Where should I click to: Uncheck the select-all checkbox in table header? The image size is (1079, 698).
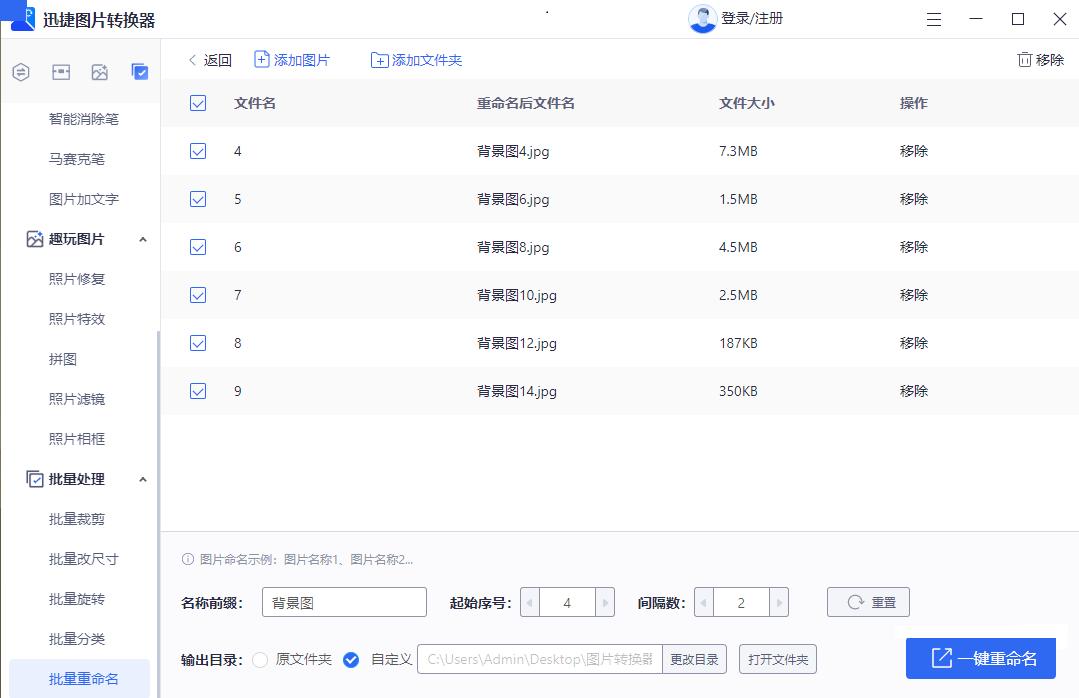(198, 103)
